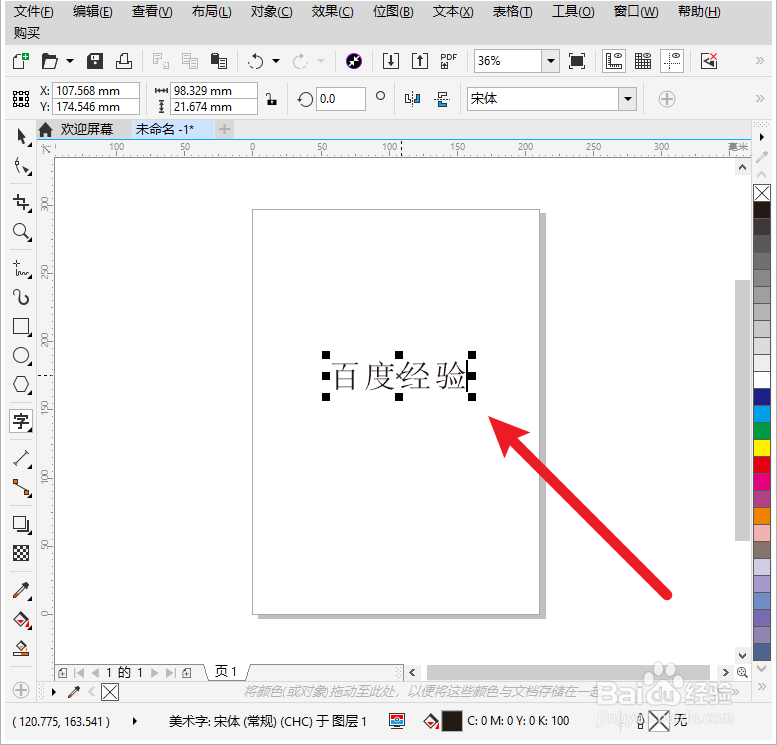Screen dimensions: 777x745
Task: Select the Polygon tool
Action: 21,385
